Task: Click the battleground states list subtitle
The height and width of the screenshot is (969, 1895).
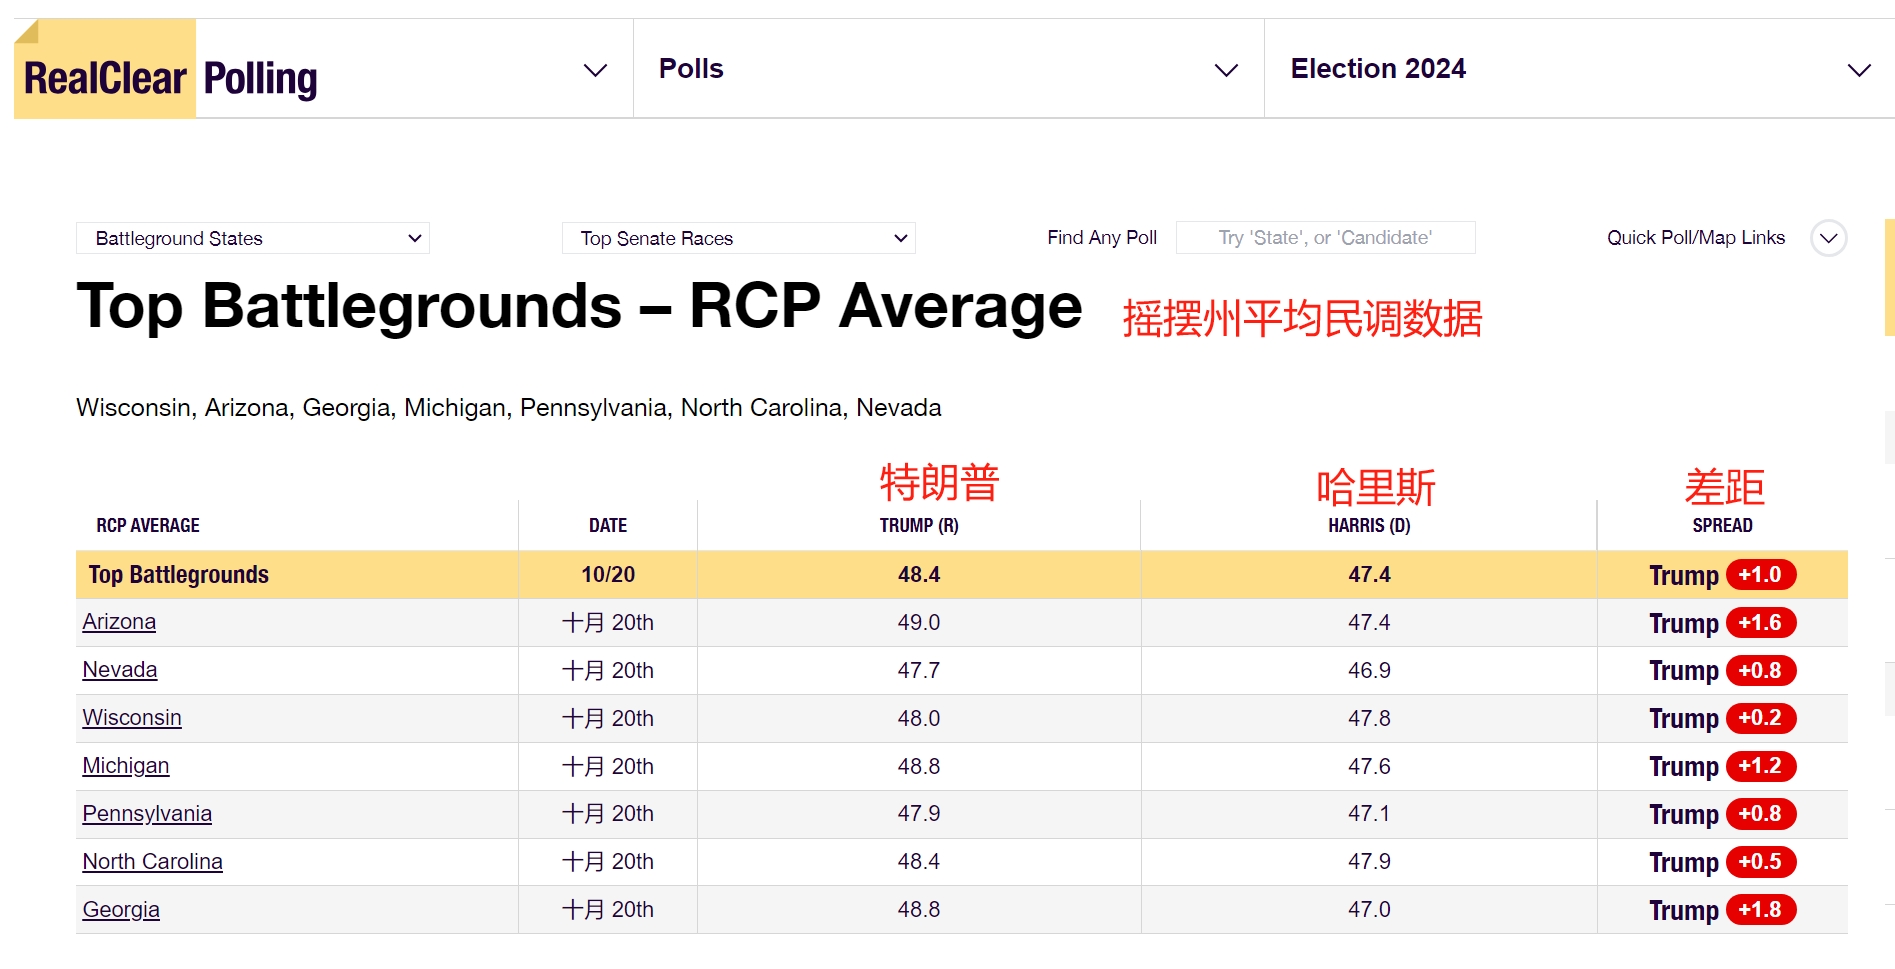Action: (x=509, y=408)
